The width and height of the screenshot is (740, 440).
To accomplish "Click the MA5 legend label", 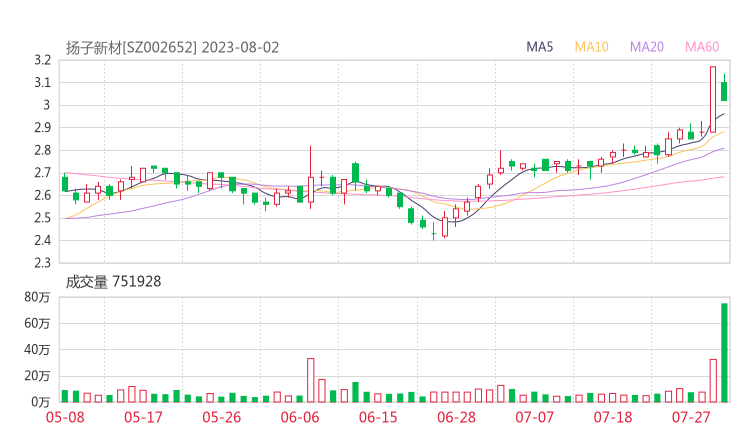I will (x=539, y=47).
